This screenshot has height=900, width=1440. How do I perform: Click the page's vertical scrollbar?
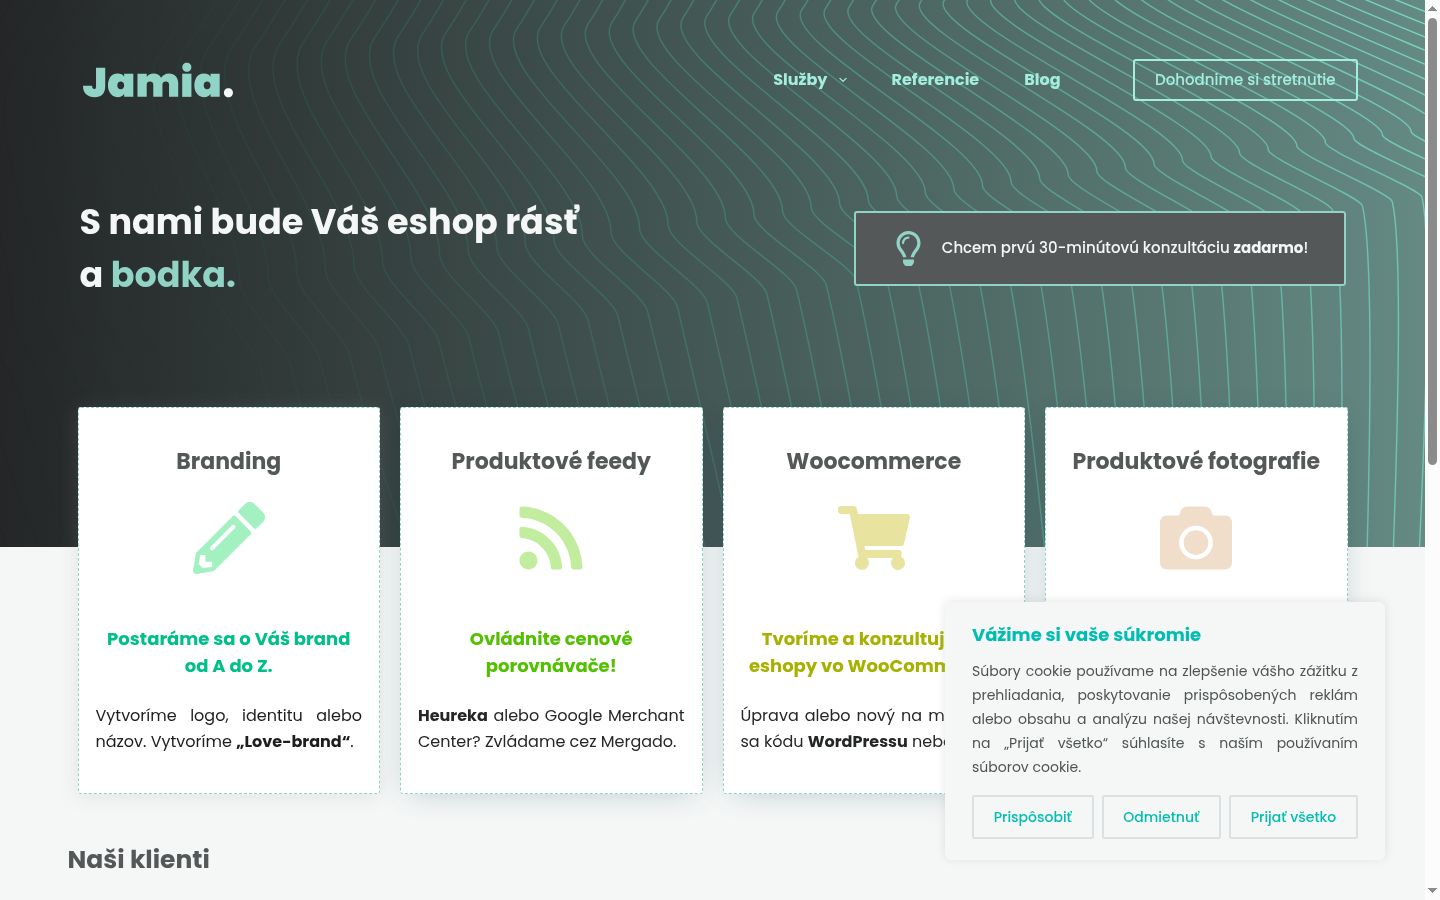(x=1432, y=450)
